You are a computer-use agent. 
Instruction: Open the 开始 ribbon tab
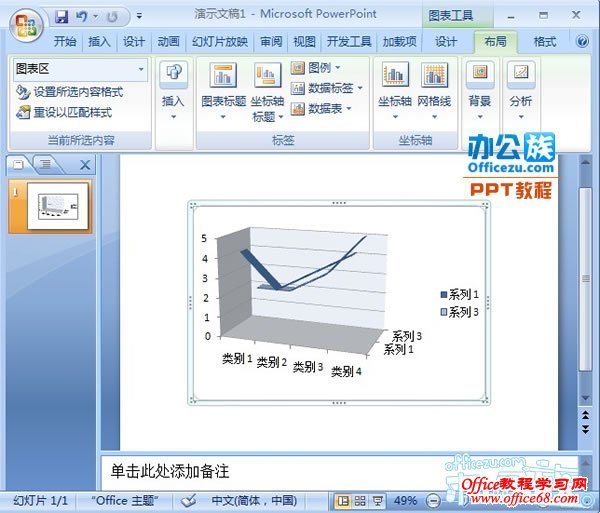click(65, 41)
